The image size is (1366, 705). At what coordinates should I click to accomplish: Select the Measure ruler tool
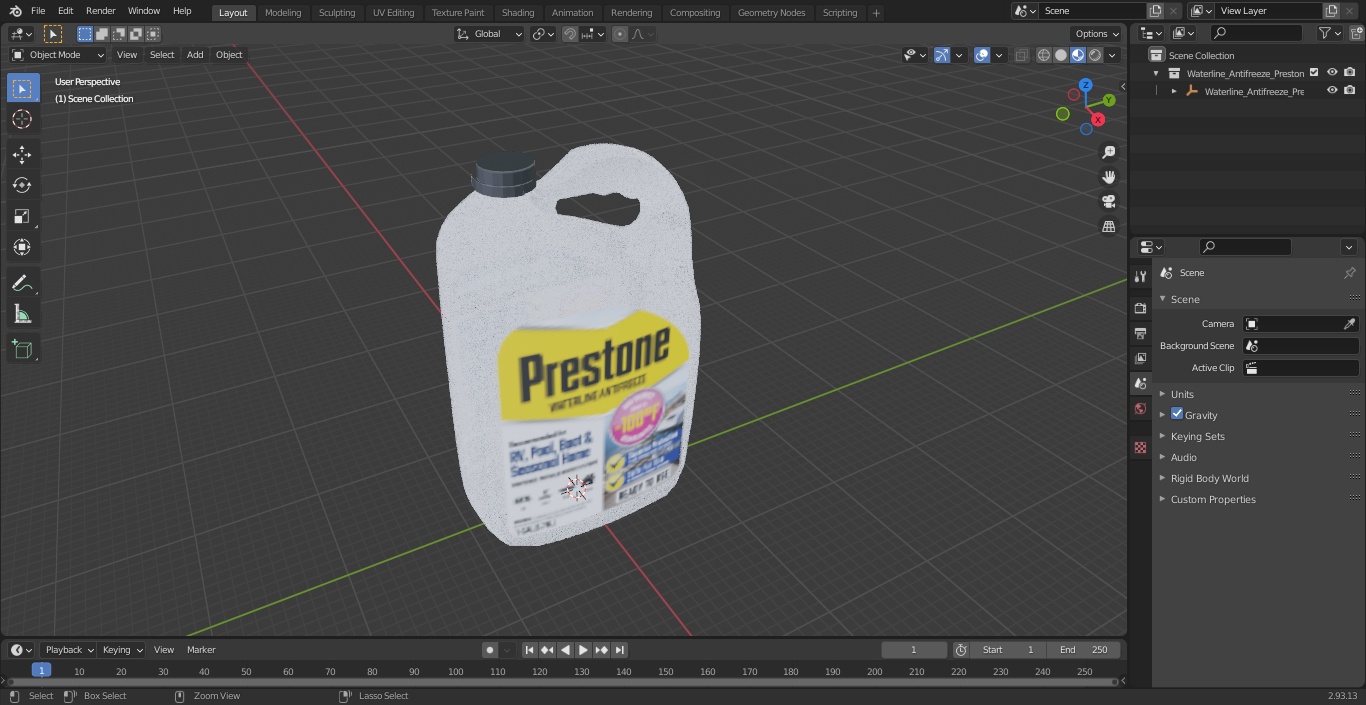pyautogui.click(x=22, y=315)
